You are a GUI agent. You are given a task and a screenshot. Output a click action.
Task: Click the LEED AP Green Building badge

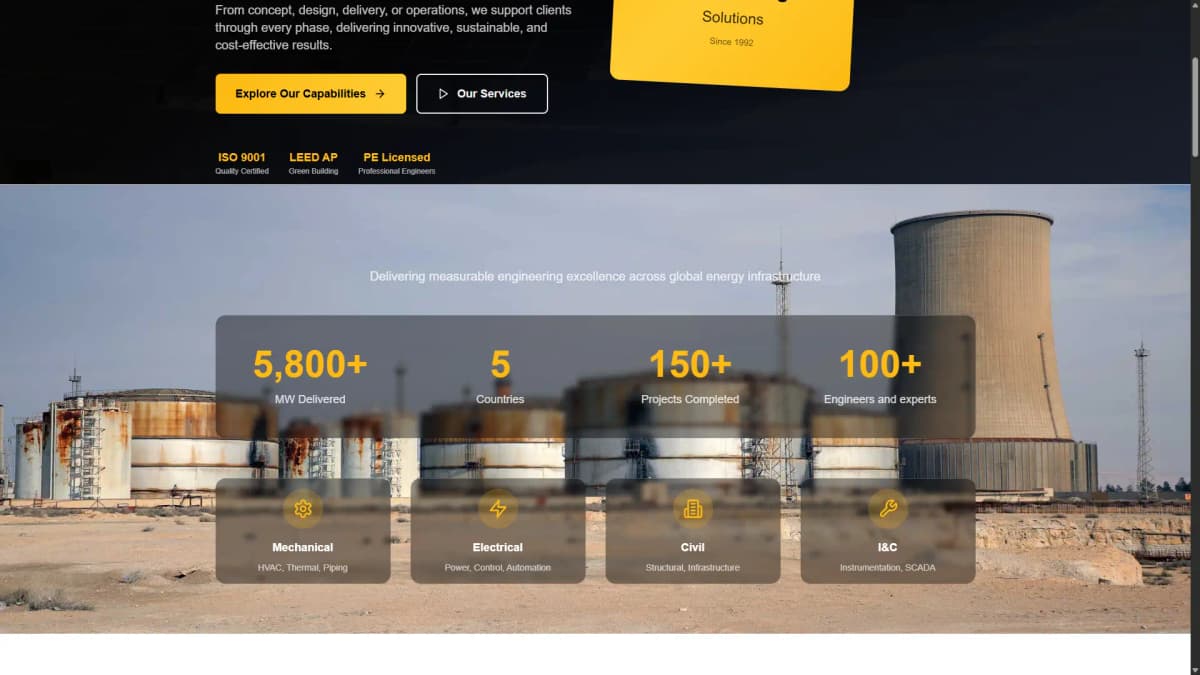[x=313, y=163]
